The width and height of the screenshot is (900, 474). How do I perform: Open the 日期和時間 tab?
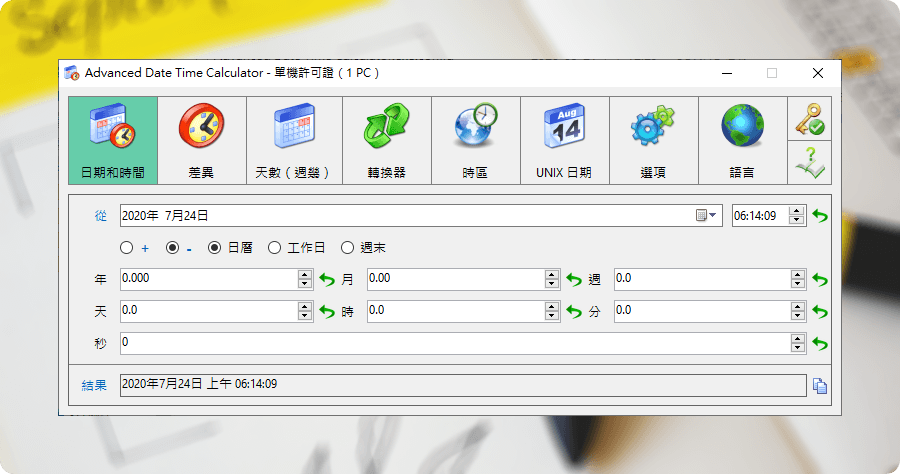pyautogui.click(x=113, y=141)
